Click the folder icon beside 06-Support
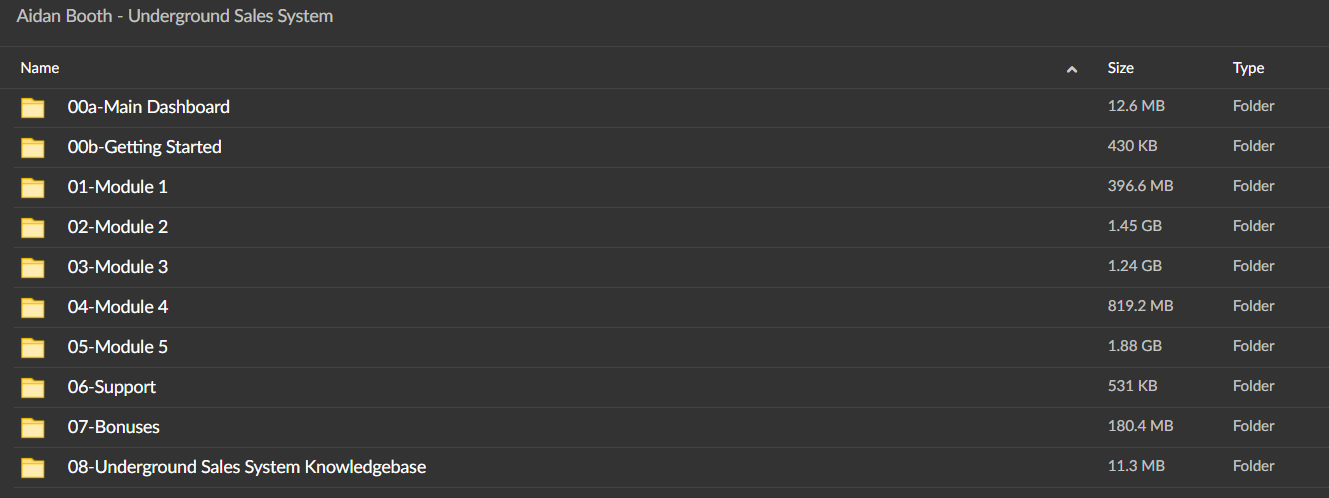1329x498 pixels. [x=33, y=387]
